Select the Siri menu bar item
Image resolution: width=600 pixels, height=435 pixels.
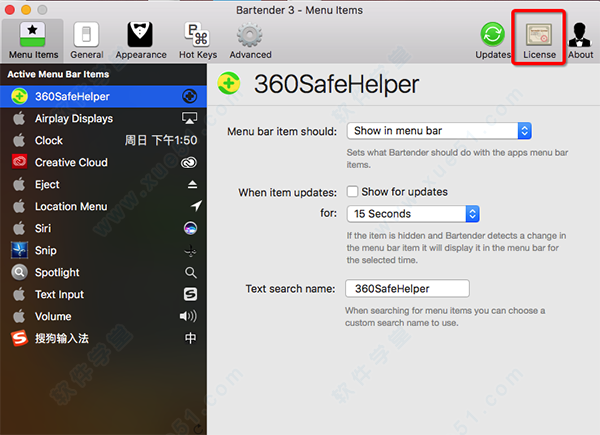click(45, 228)
